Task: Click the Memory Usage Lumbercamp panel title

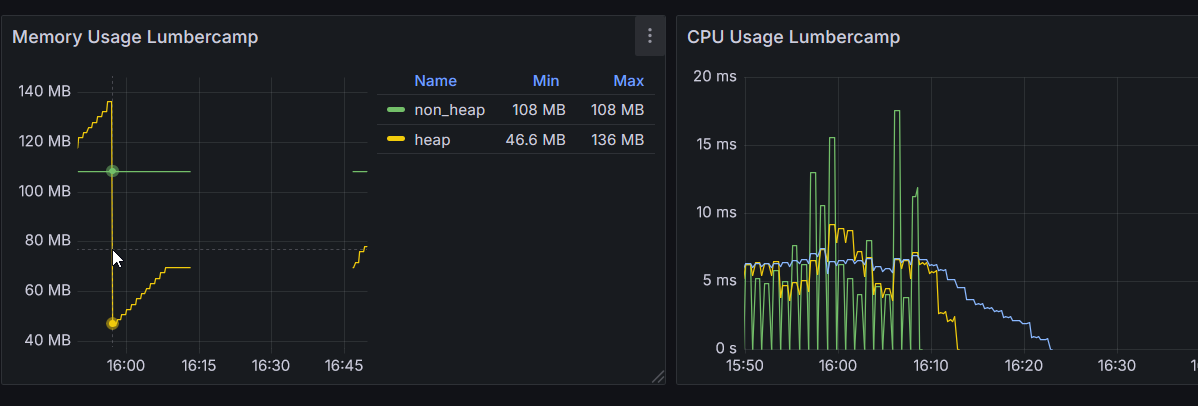Action: coord(135,37)
